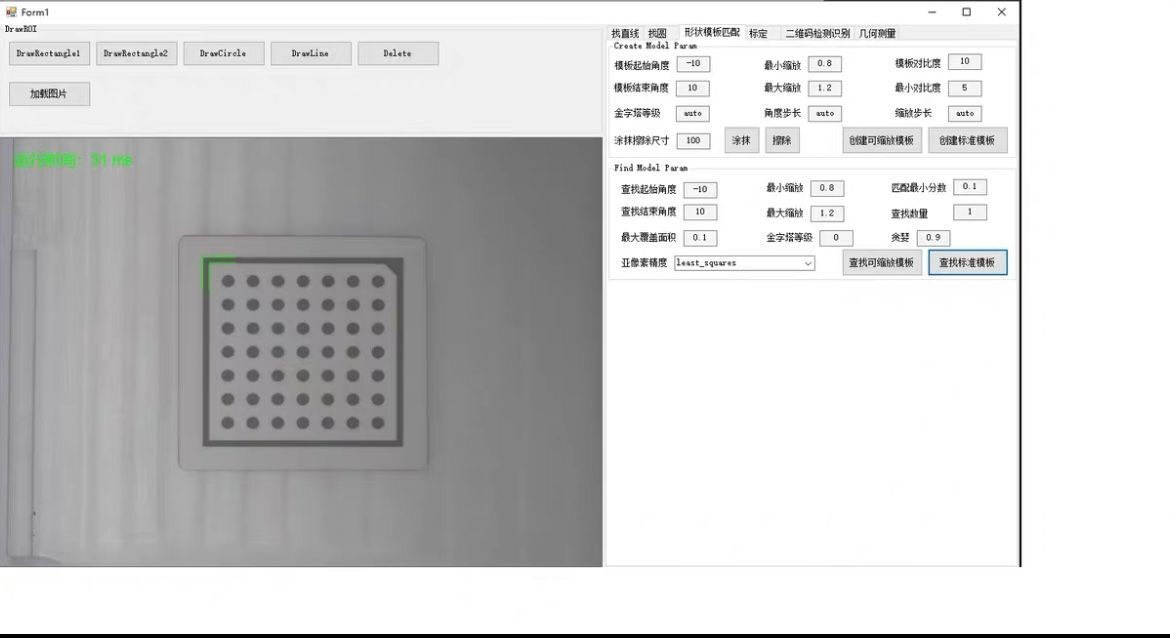Click the 角度步长 auto field
This screenshot has height=638, width=1170.
pyautogui.click(x=825, y=113)
